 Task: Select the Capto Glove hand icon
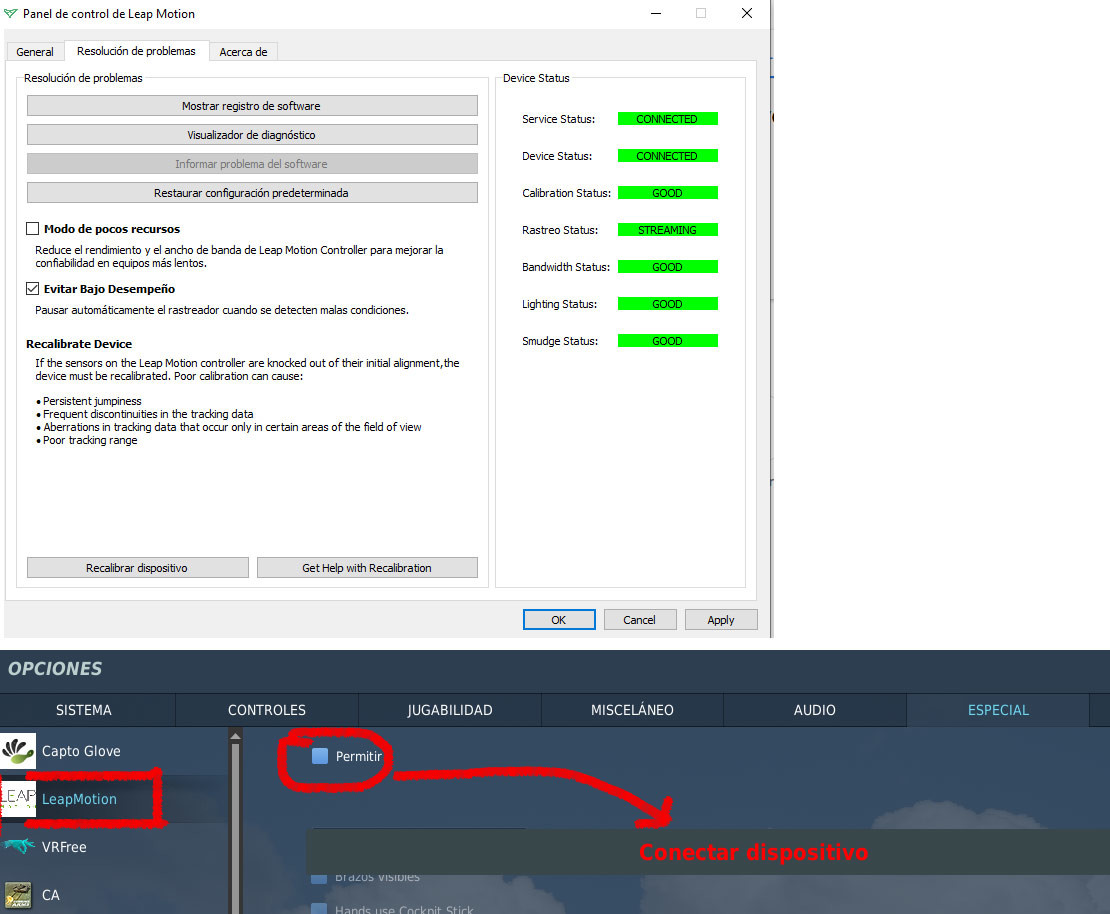click(x=18, y=751)
